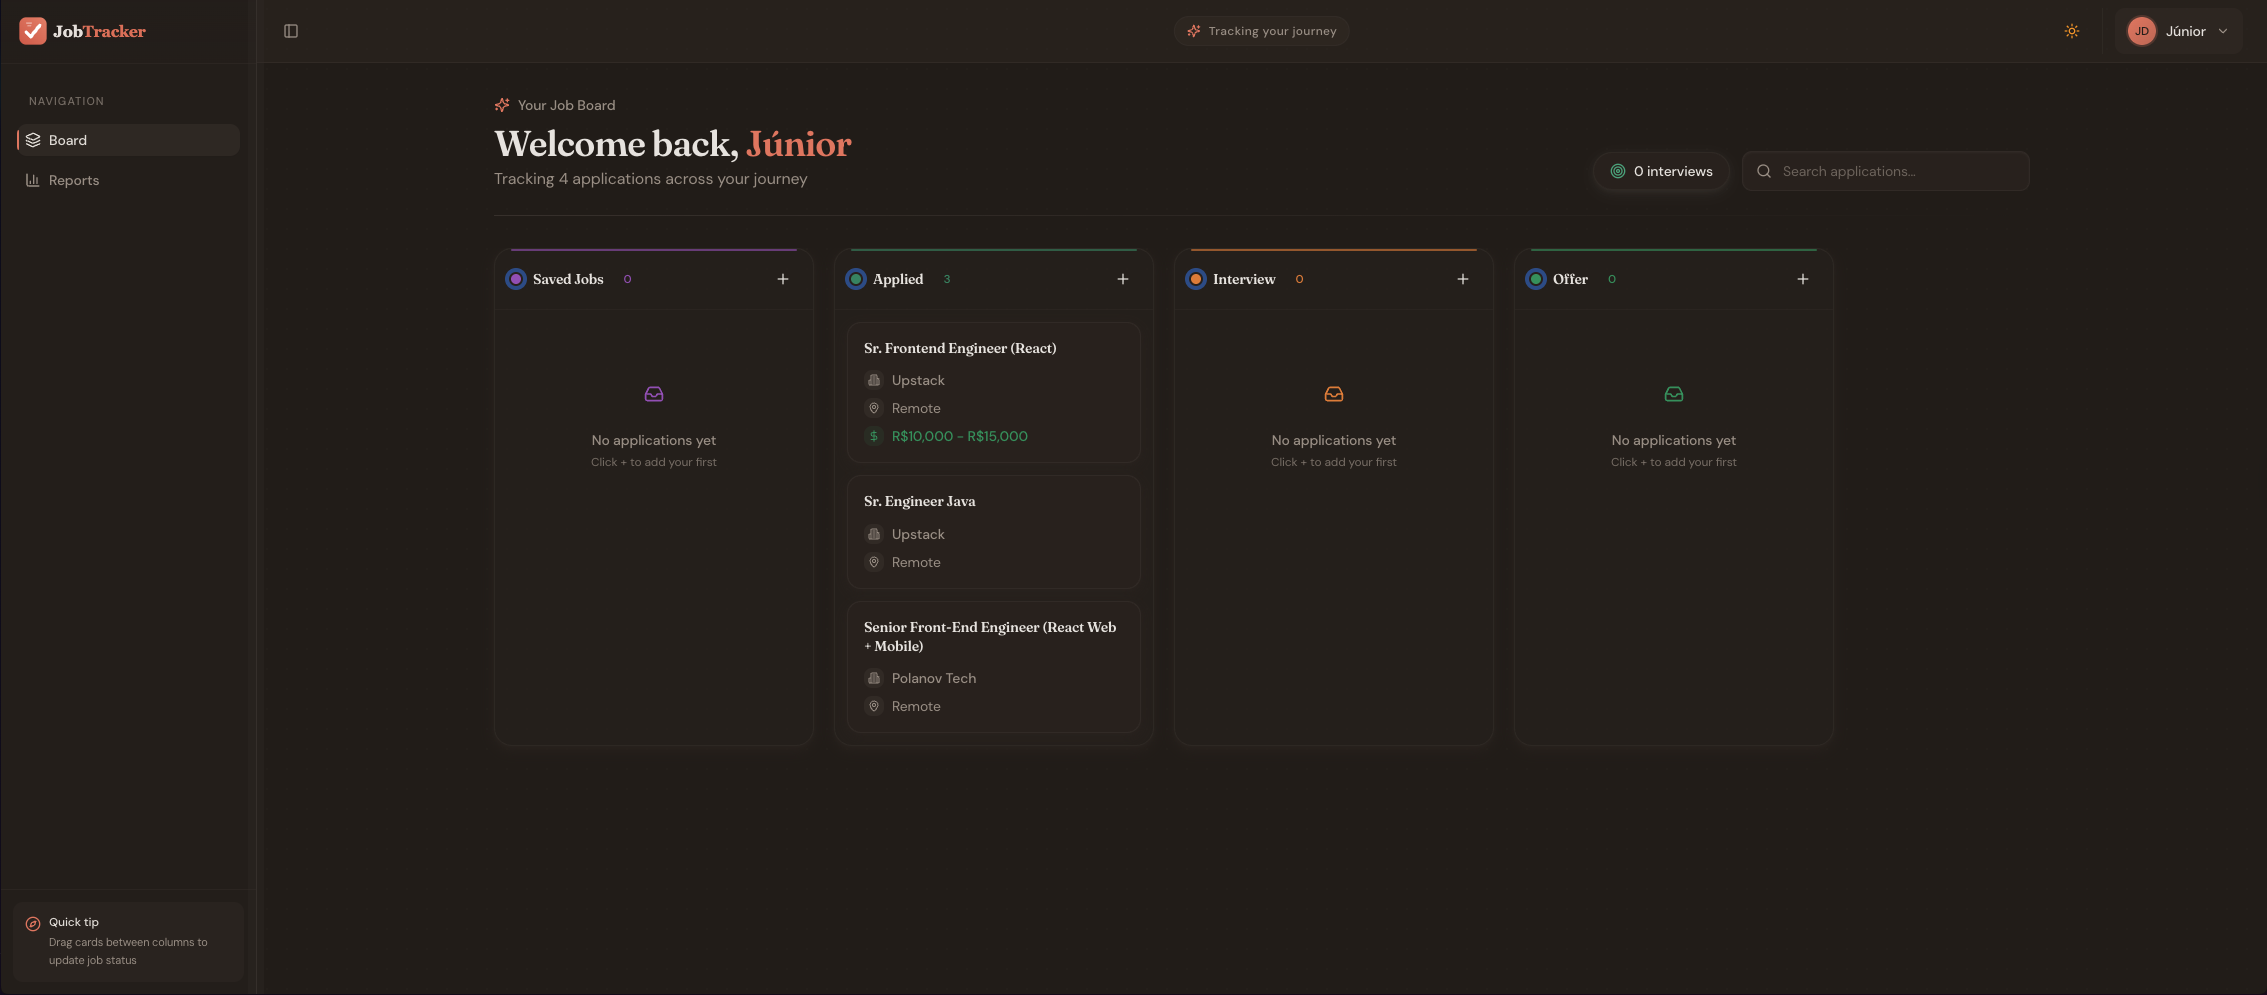Click the magnifier icon in the search field

[1765, 171]
